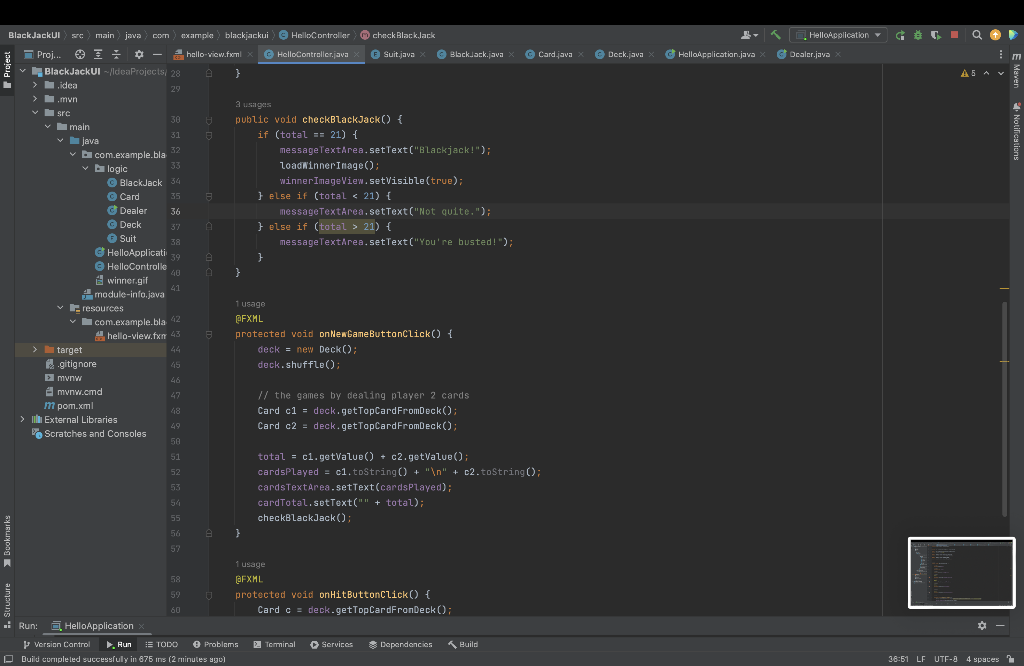Screen dimensions: 1024x666
Task: Open the Dependencies tool window
Action: tap(400, 644)
